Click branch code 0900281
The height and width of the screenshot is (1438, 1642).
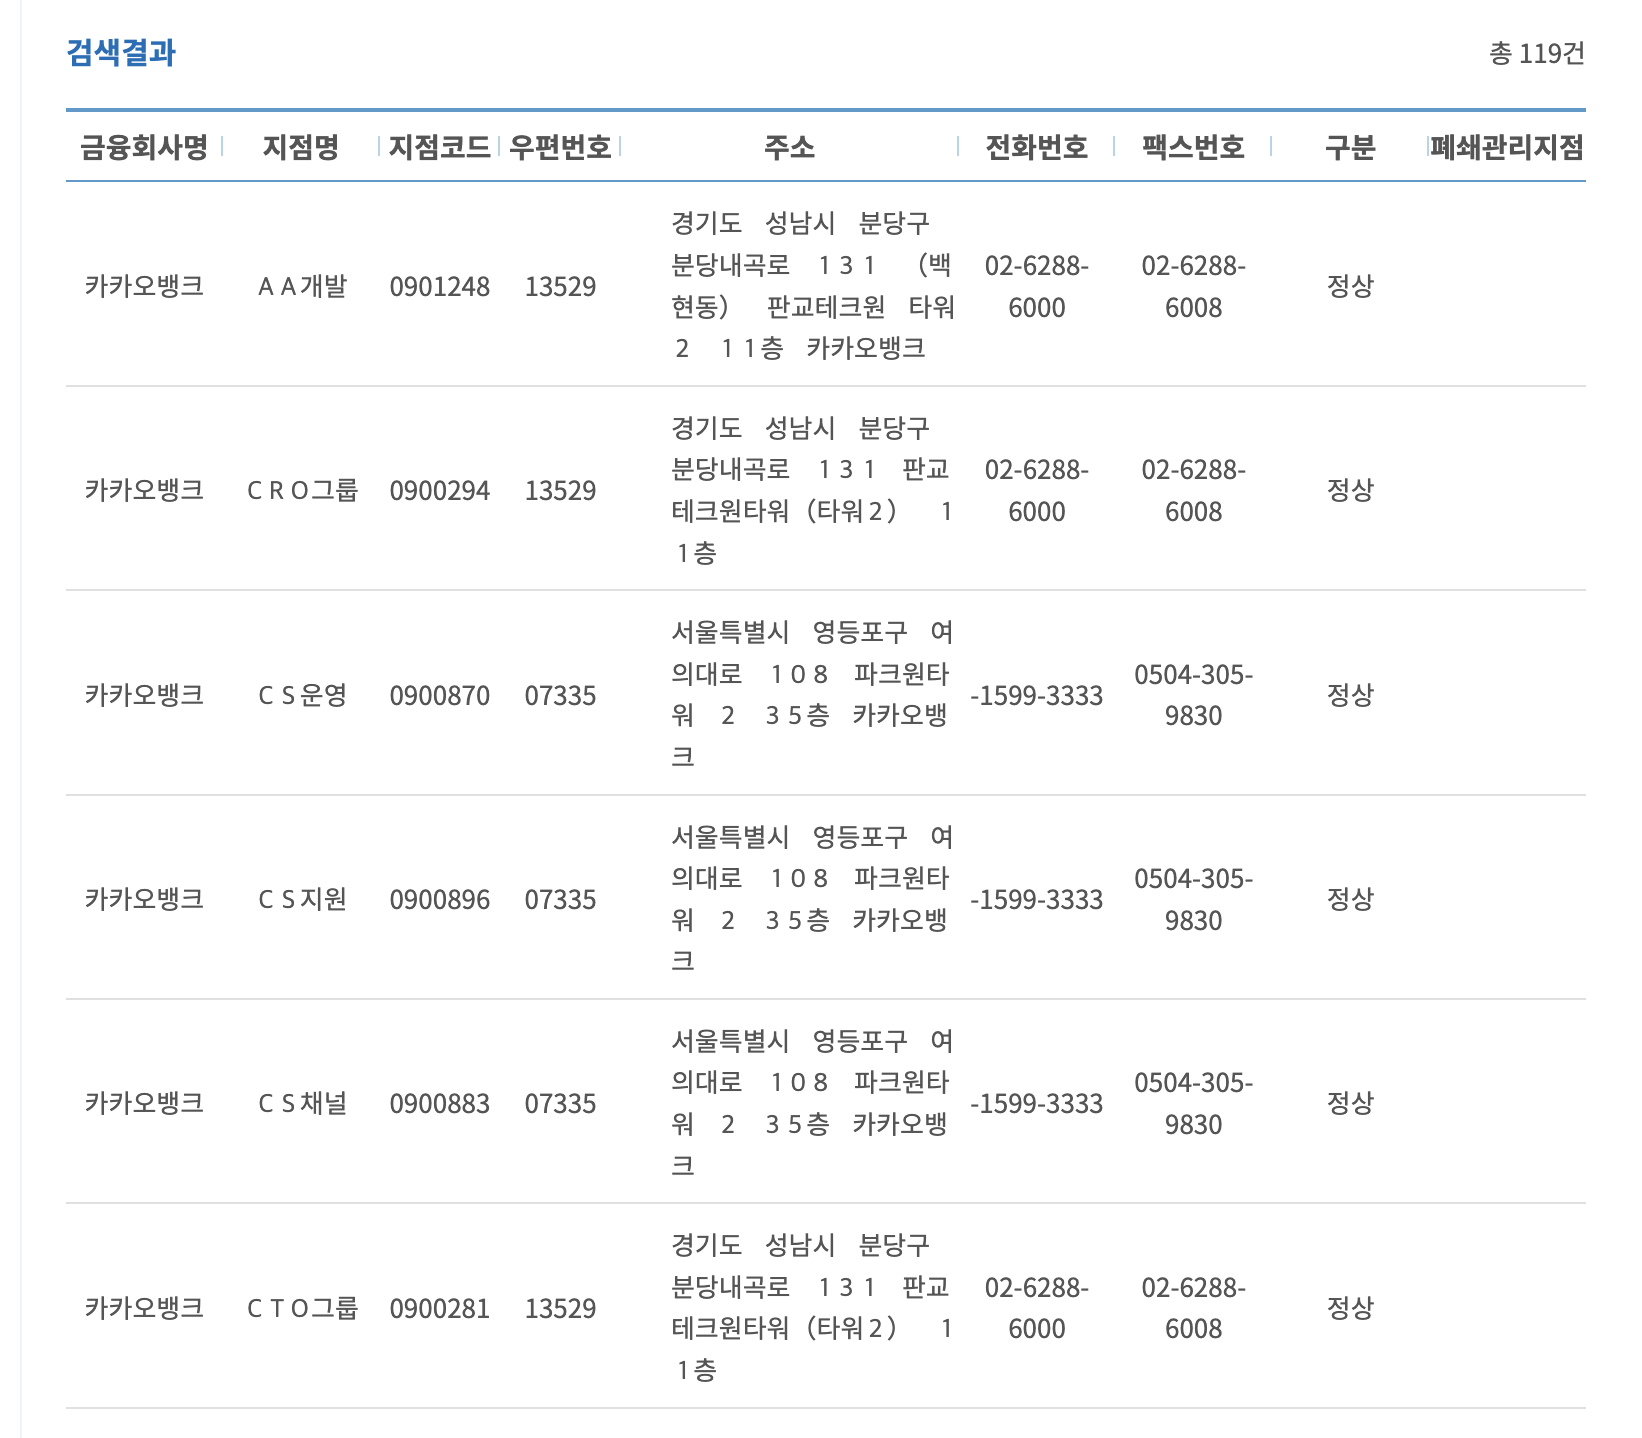440,1309
